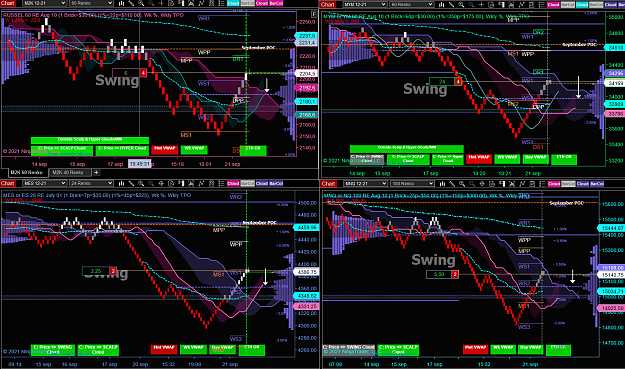Toggle magenta Cloud button in M2K chart
Viewport: 625px width, 369px height.
[x=262, y=3]
